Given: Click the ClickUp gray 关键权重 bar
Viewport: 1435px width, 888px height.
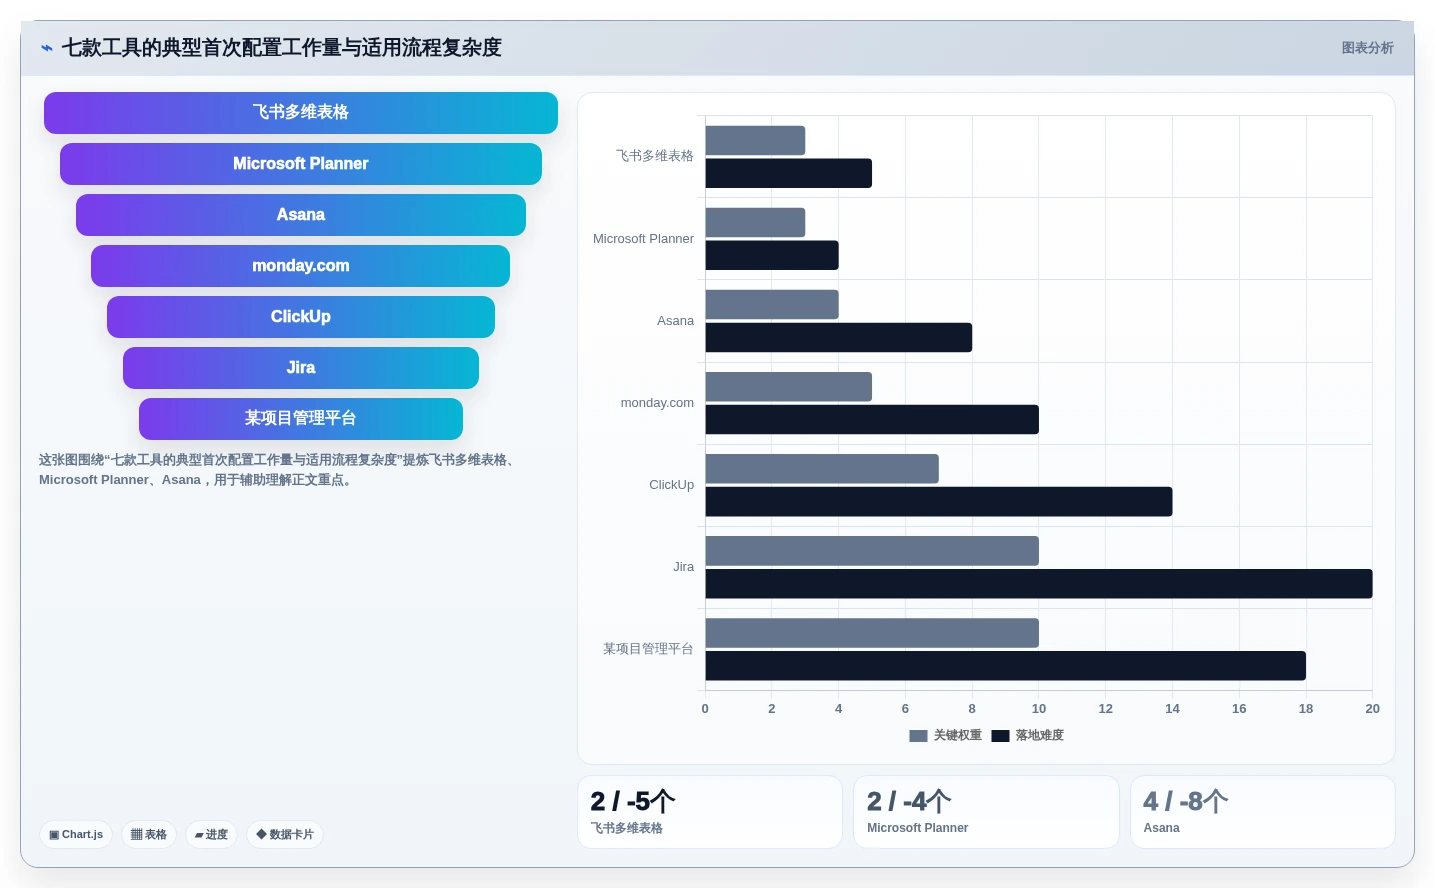Looking at the screenshot, I should click(822, 469).
